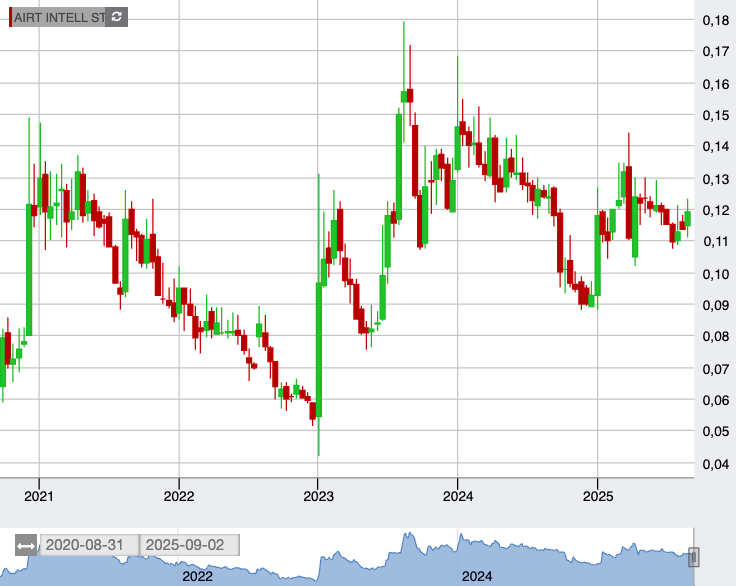Edit the end date field 2025-09-02
The image size is (743, 586).
[190, 545]
